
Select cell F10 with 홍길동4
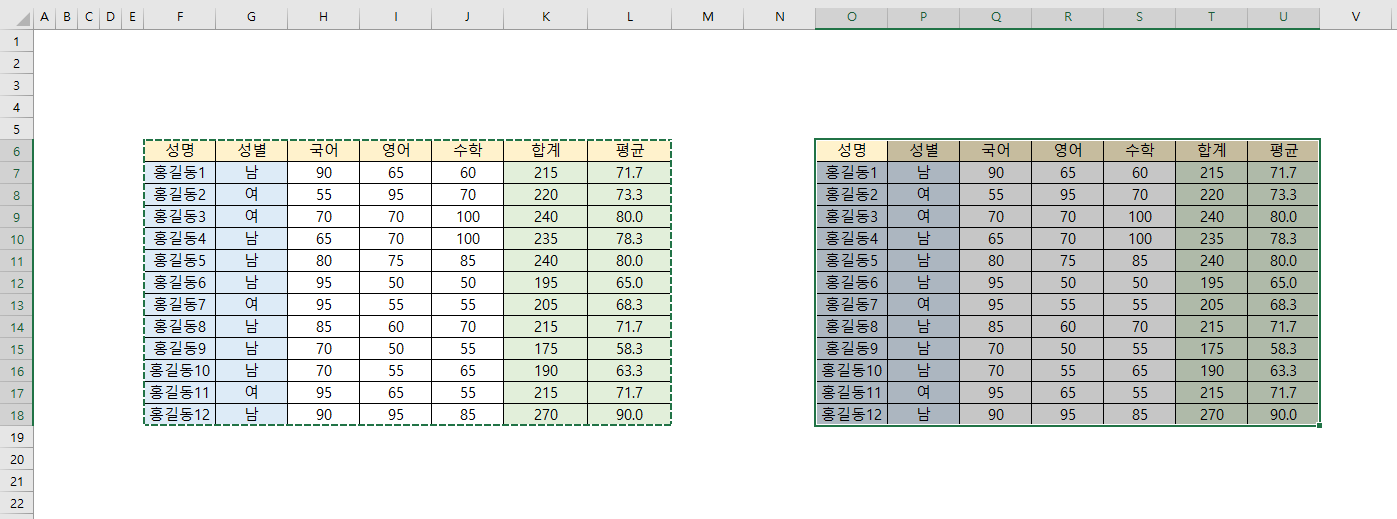[179, 238]
